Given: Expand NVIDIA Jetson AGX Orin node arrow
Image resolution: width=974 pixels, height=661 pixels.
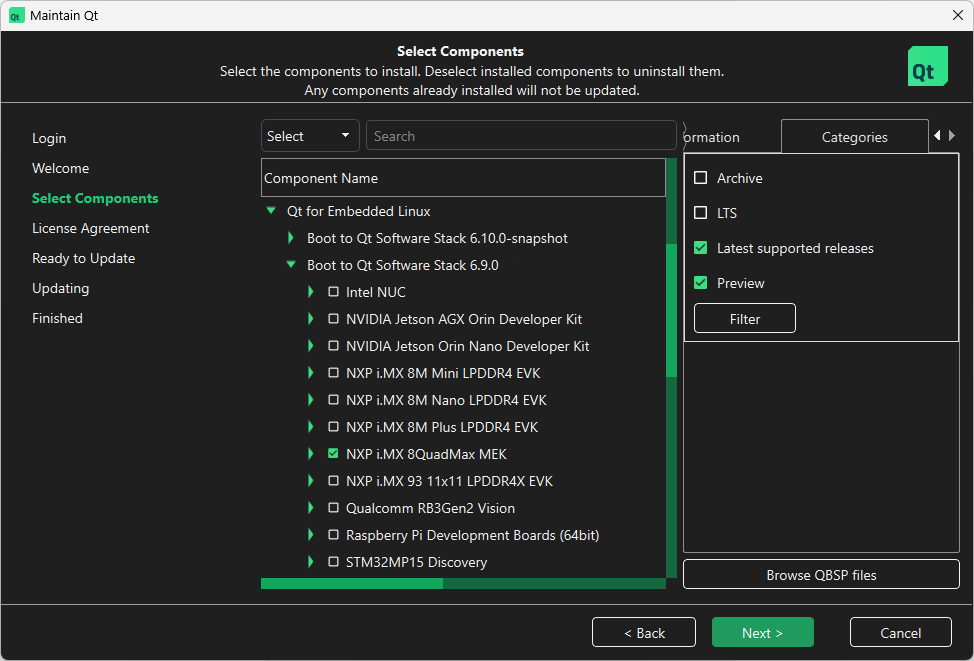Looking at the screenshot, I should (x=311, y=319).
